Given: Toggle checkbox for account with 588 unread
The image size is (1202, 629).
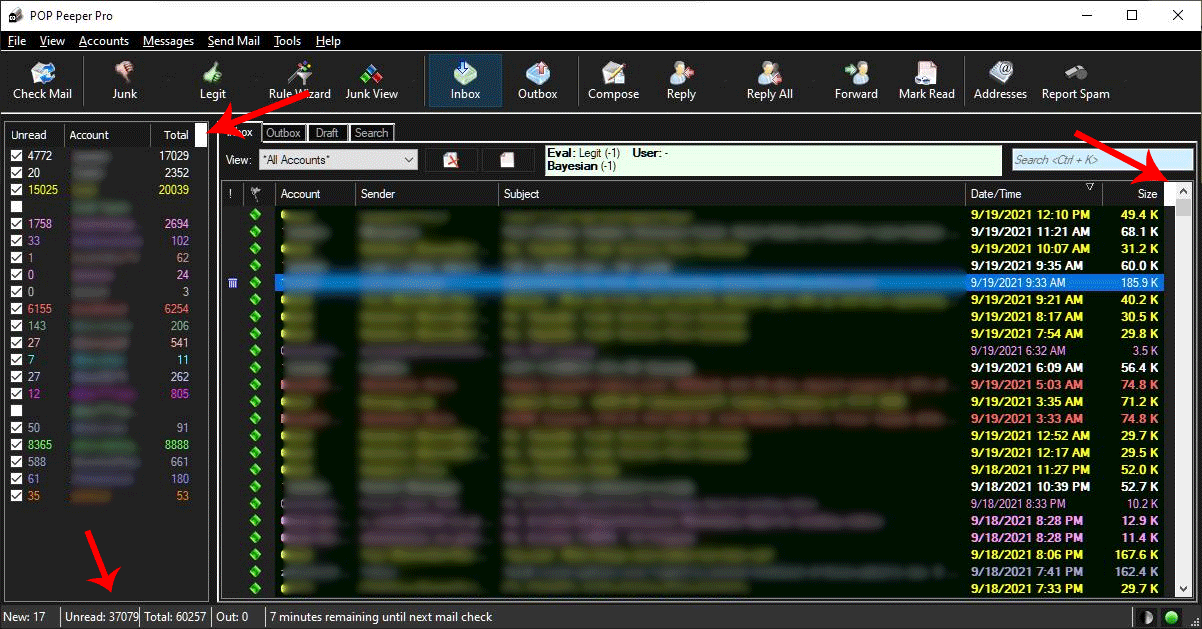Looking at the screenshot, I should pos(16,462).
